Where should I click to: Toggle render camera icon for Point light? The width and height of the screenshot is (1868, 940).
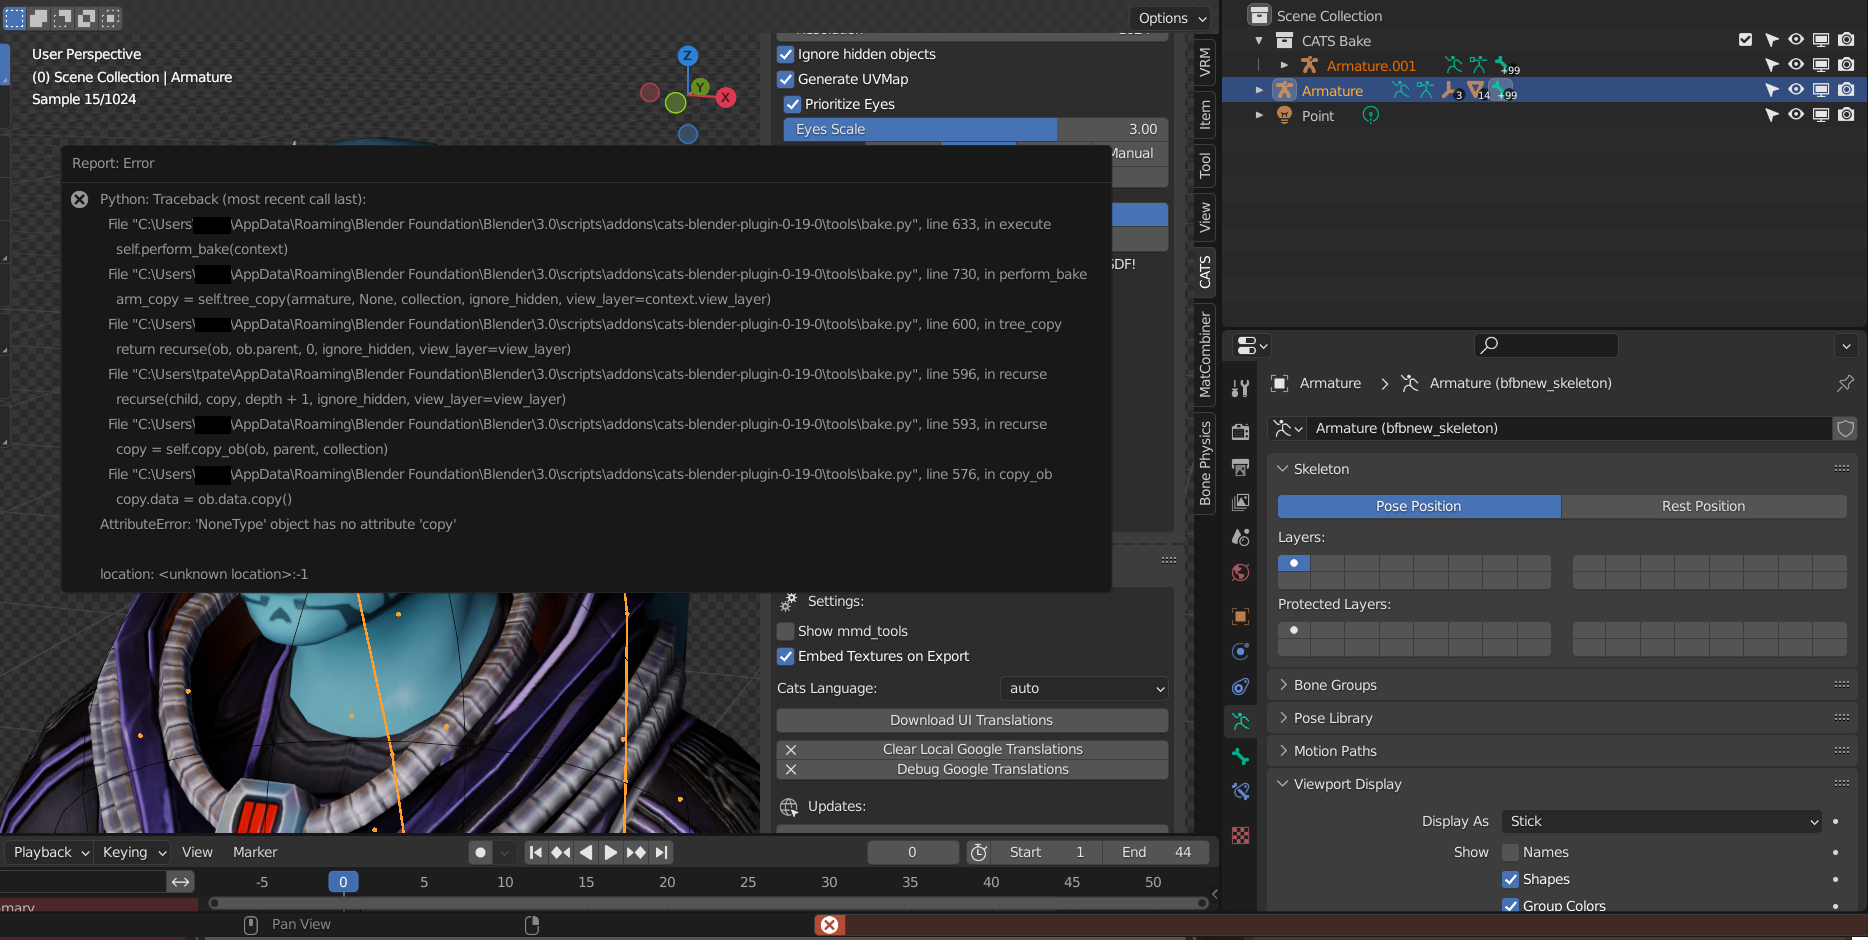pyautogui.click(x=1846, y=115)
